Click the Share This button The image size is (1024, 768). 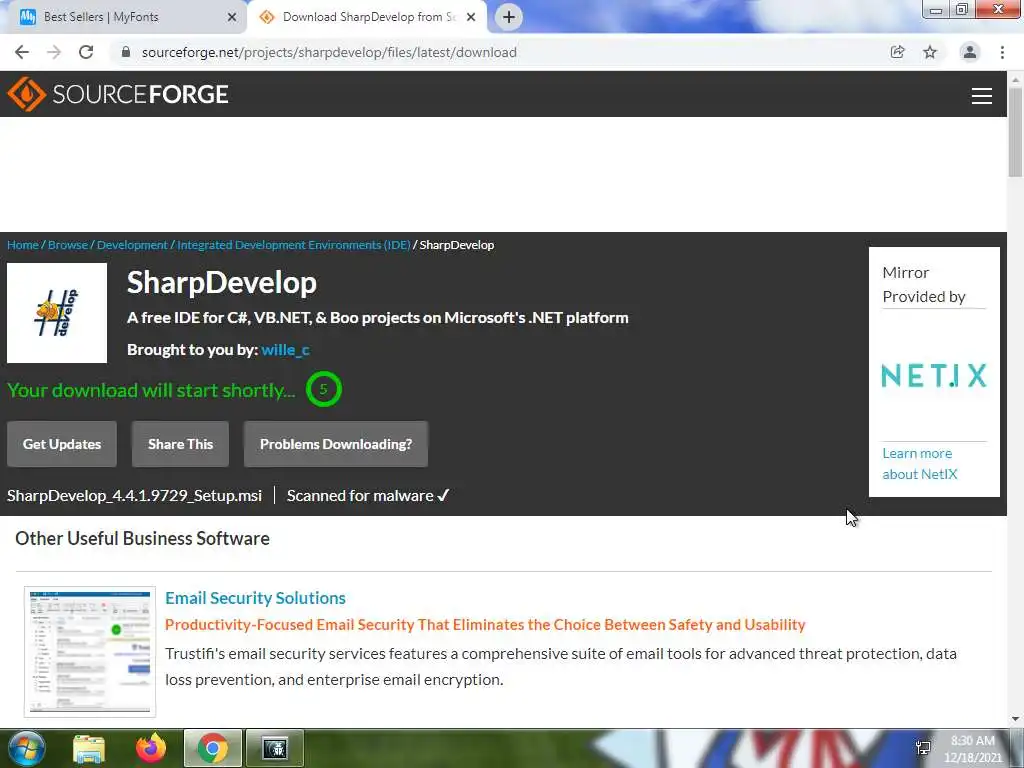[180, 444]
